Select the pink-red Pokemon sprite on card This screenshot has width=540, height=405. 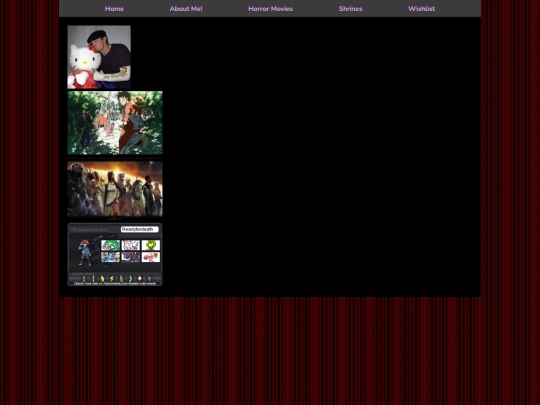click(x=151, y=257)
